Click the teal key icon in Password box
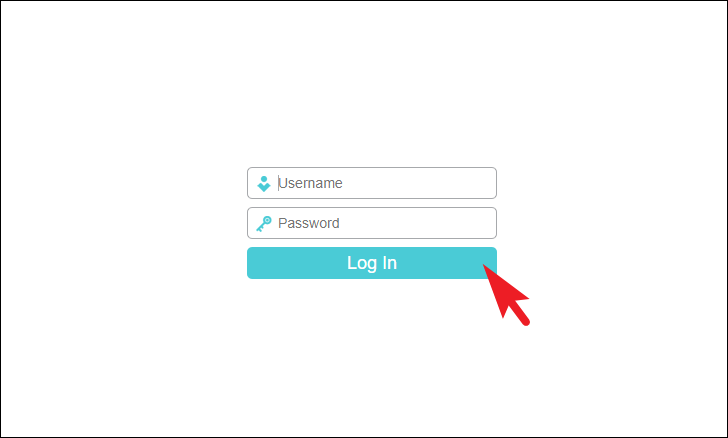The height and width of the screenshot is (438, 728). pyautogui.click(x=264, y=223)
